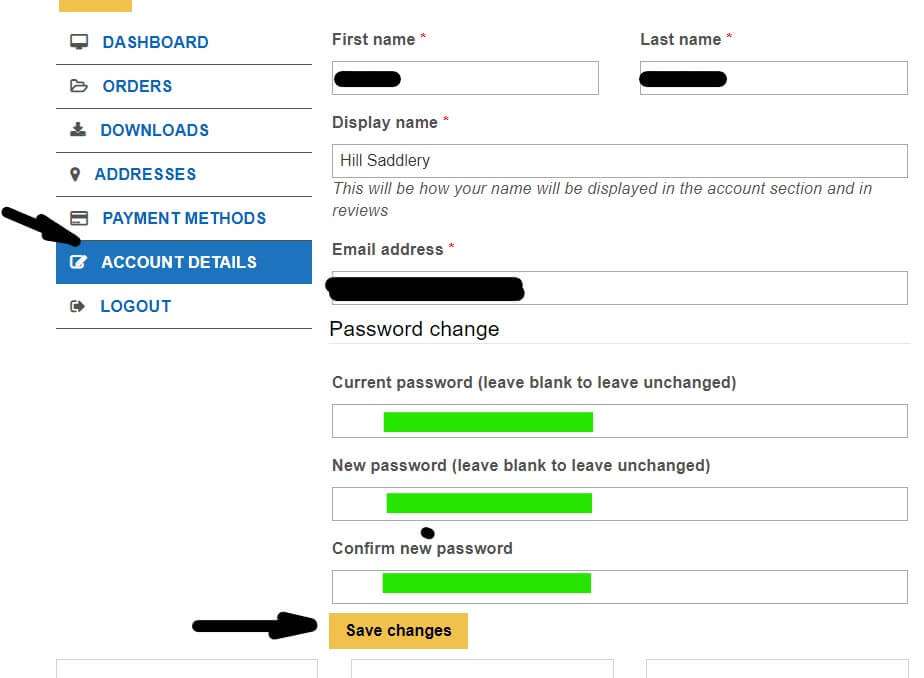Navigate to Addresses link
924x678 pixels.
click(145, 174)
